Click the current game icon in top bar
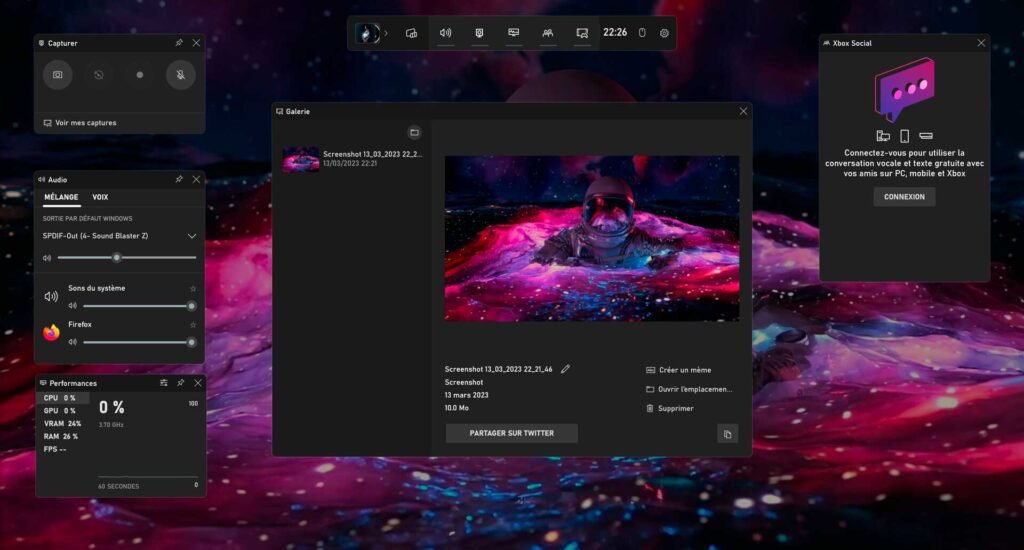This screenshot has height=550, width=1024. [x=368, y=33]
